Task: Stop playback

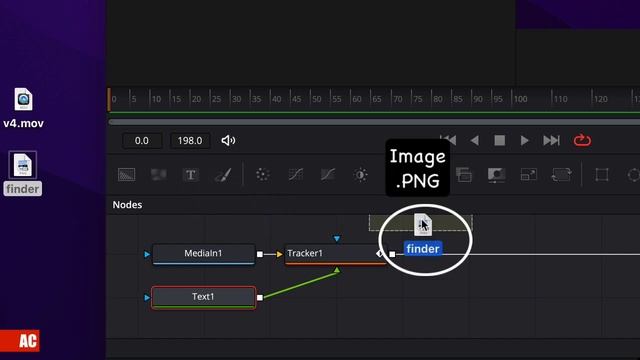Action: tap(500, 140)
